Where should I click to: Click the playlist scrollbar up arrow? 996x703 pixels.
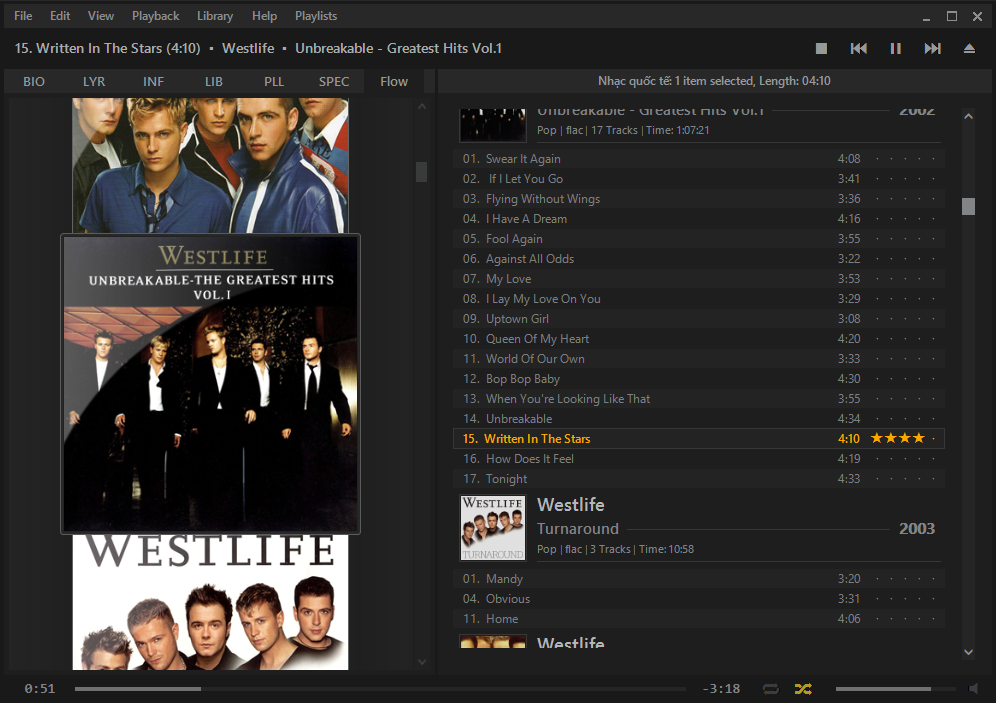pos(968,116)
